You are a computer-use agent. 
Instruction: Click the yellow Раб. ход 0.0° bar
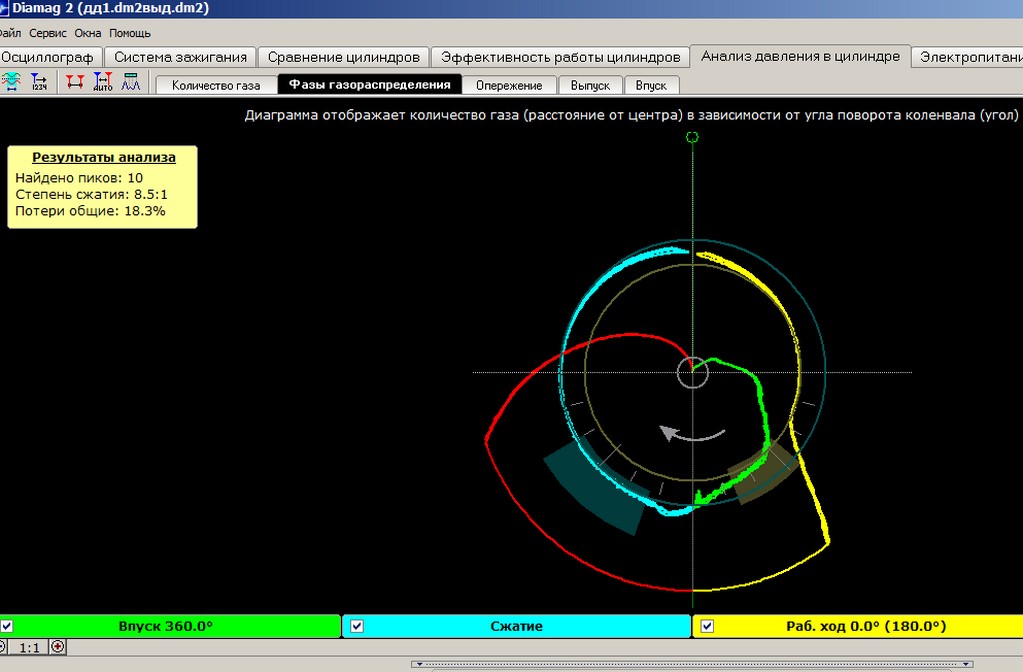(857, 626)
